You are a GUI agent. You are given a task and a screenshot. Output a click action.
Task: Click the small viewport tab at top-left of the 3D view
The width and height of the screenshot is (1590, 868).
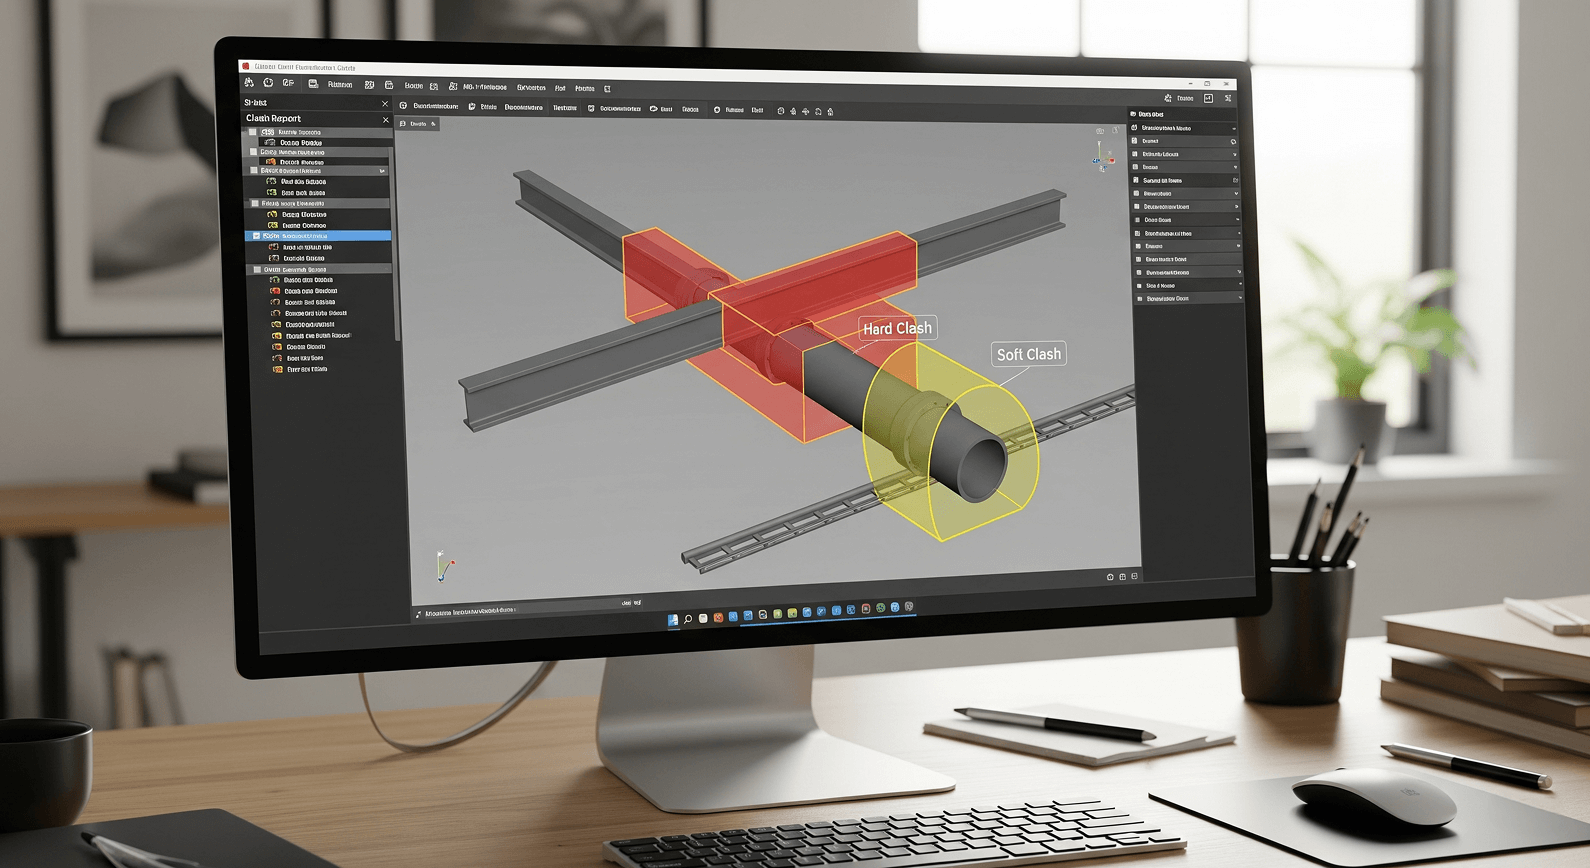[417, 124]
